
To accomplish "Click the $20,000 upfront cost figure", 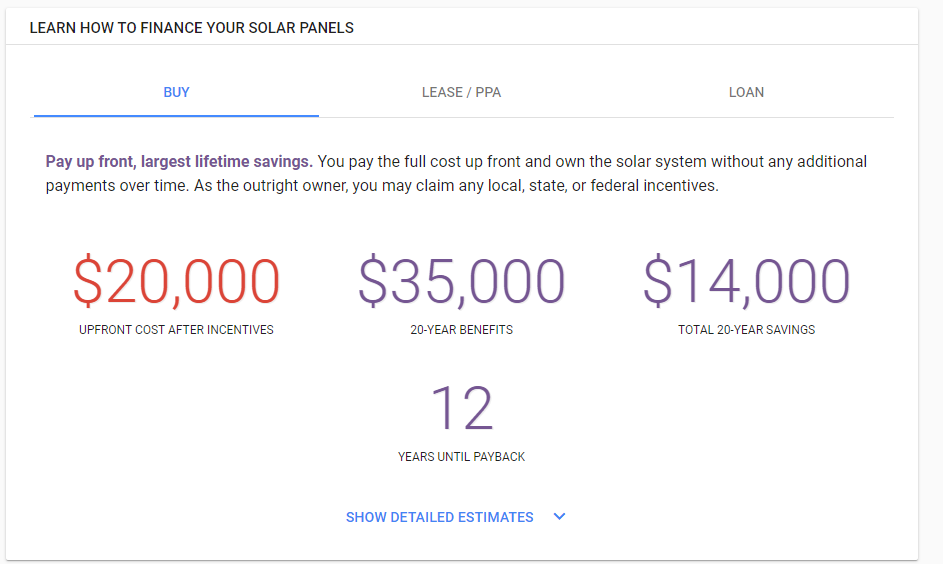I will pyautogui.click(x=176, y=281).
